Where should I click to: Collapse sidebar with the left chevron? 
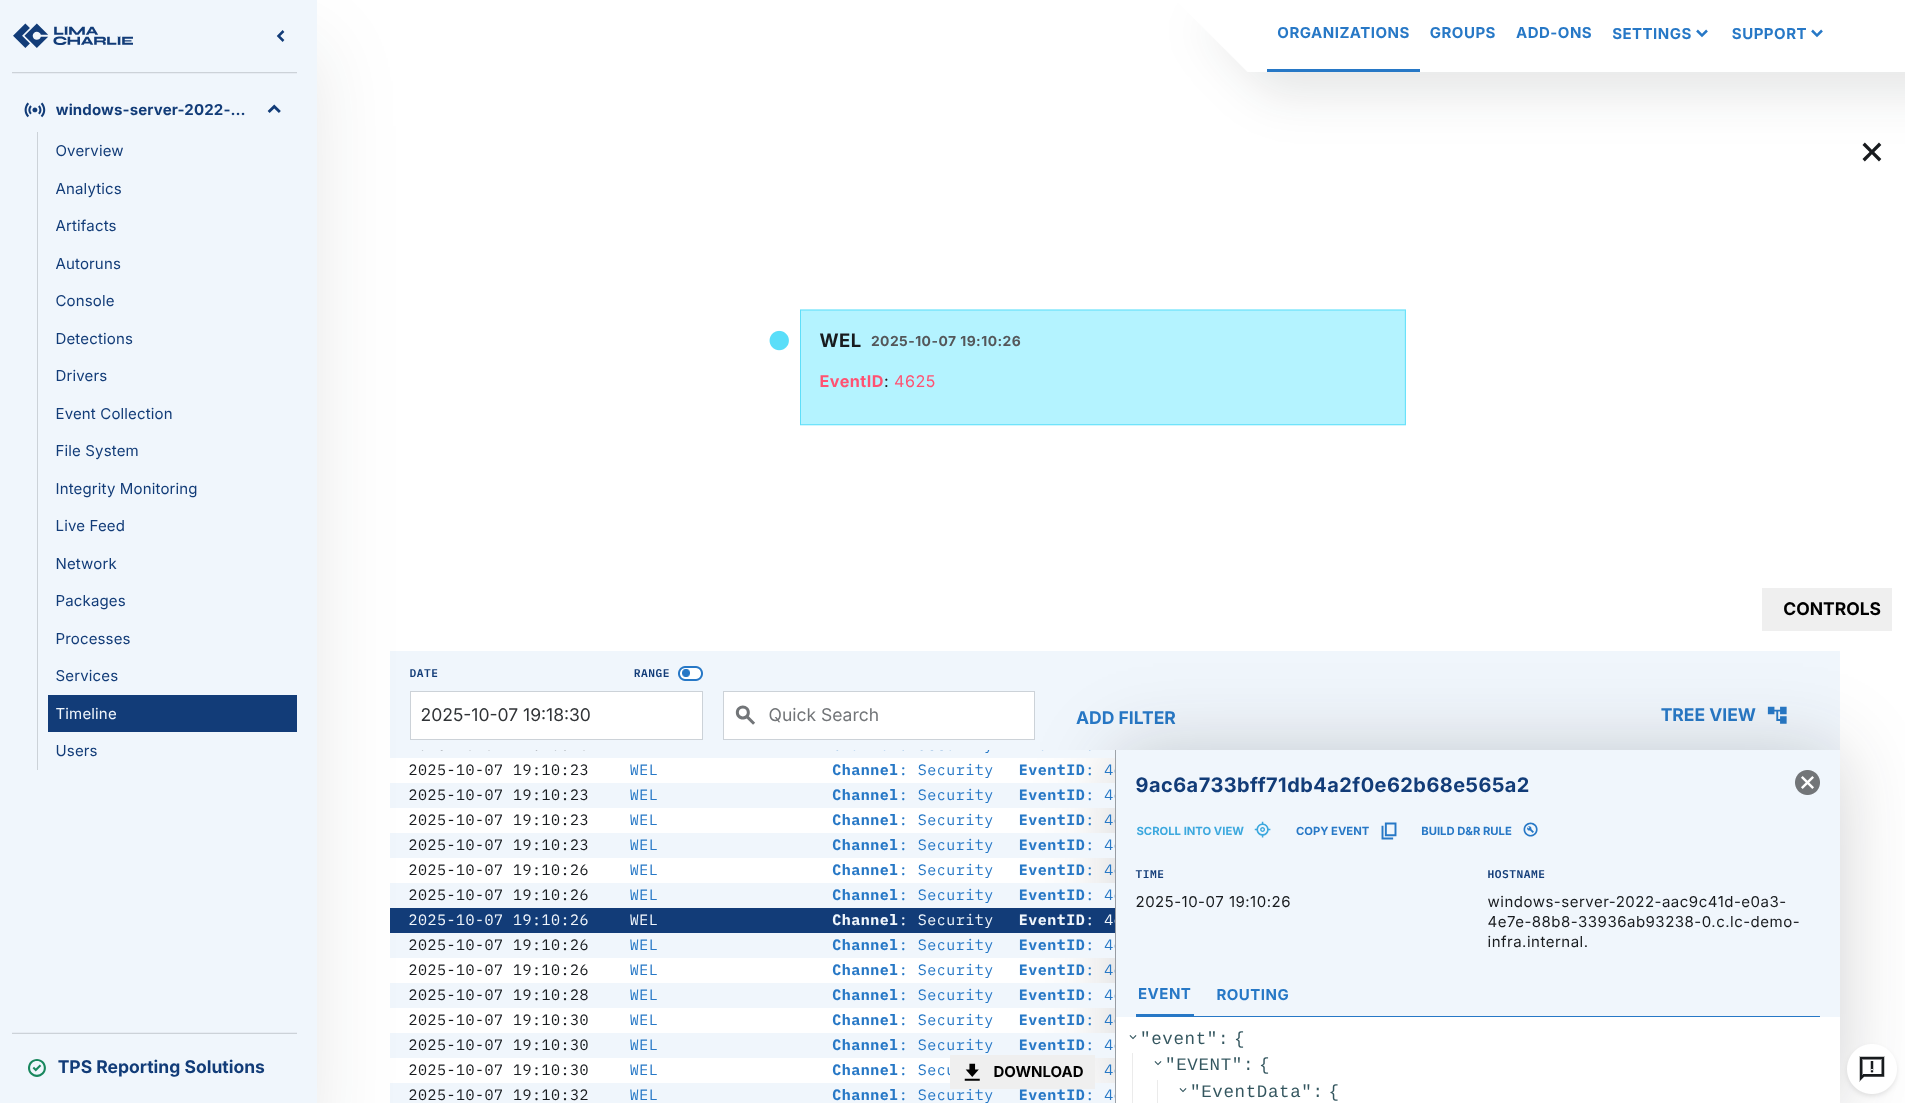281,36
